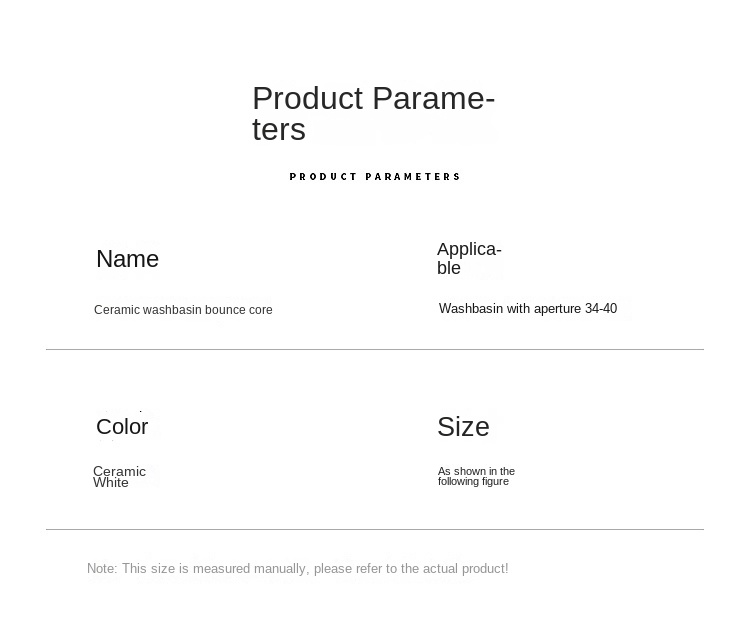Screen dimensions: 750x622
Task: Click the word "Note:" in the footer
Action: pos(102,569)
